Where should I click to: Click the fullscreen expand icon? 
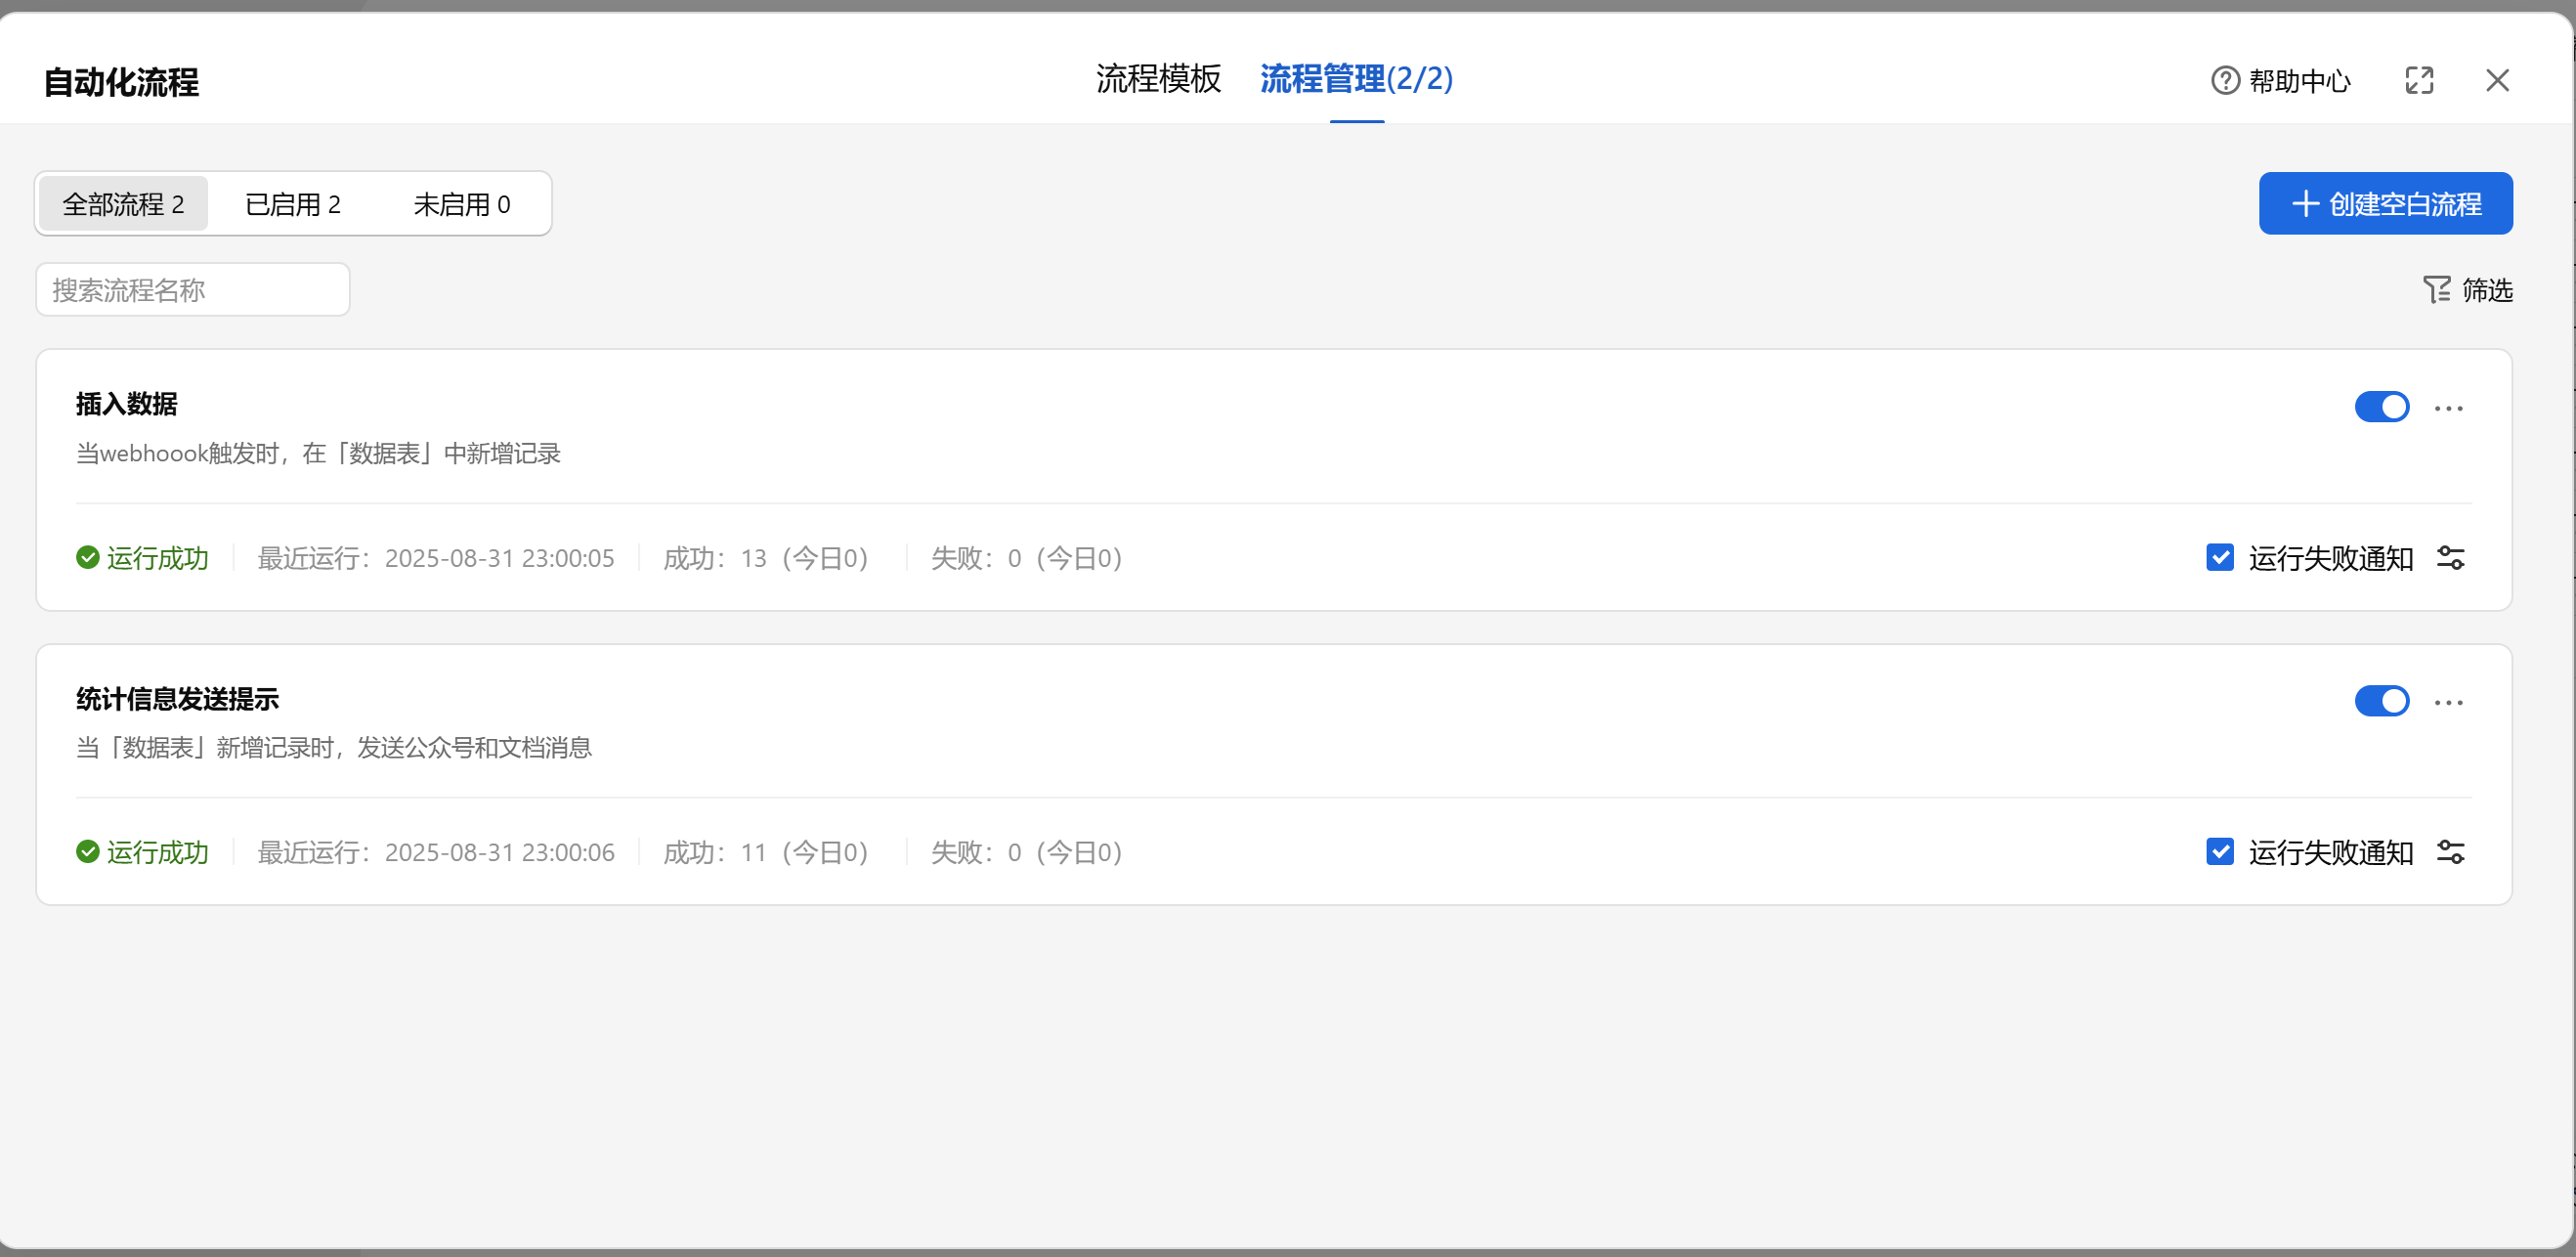(x=2419, y=80)
